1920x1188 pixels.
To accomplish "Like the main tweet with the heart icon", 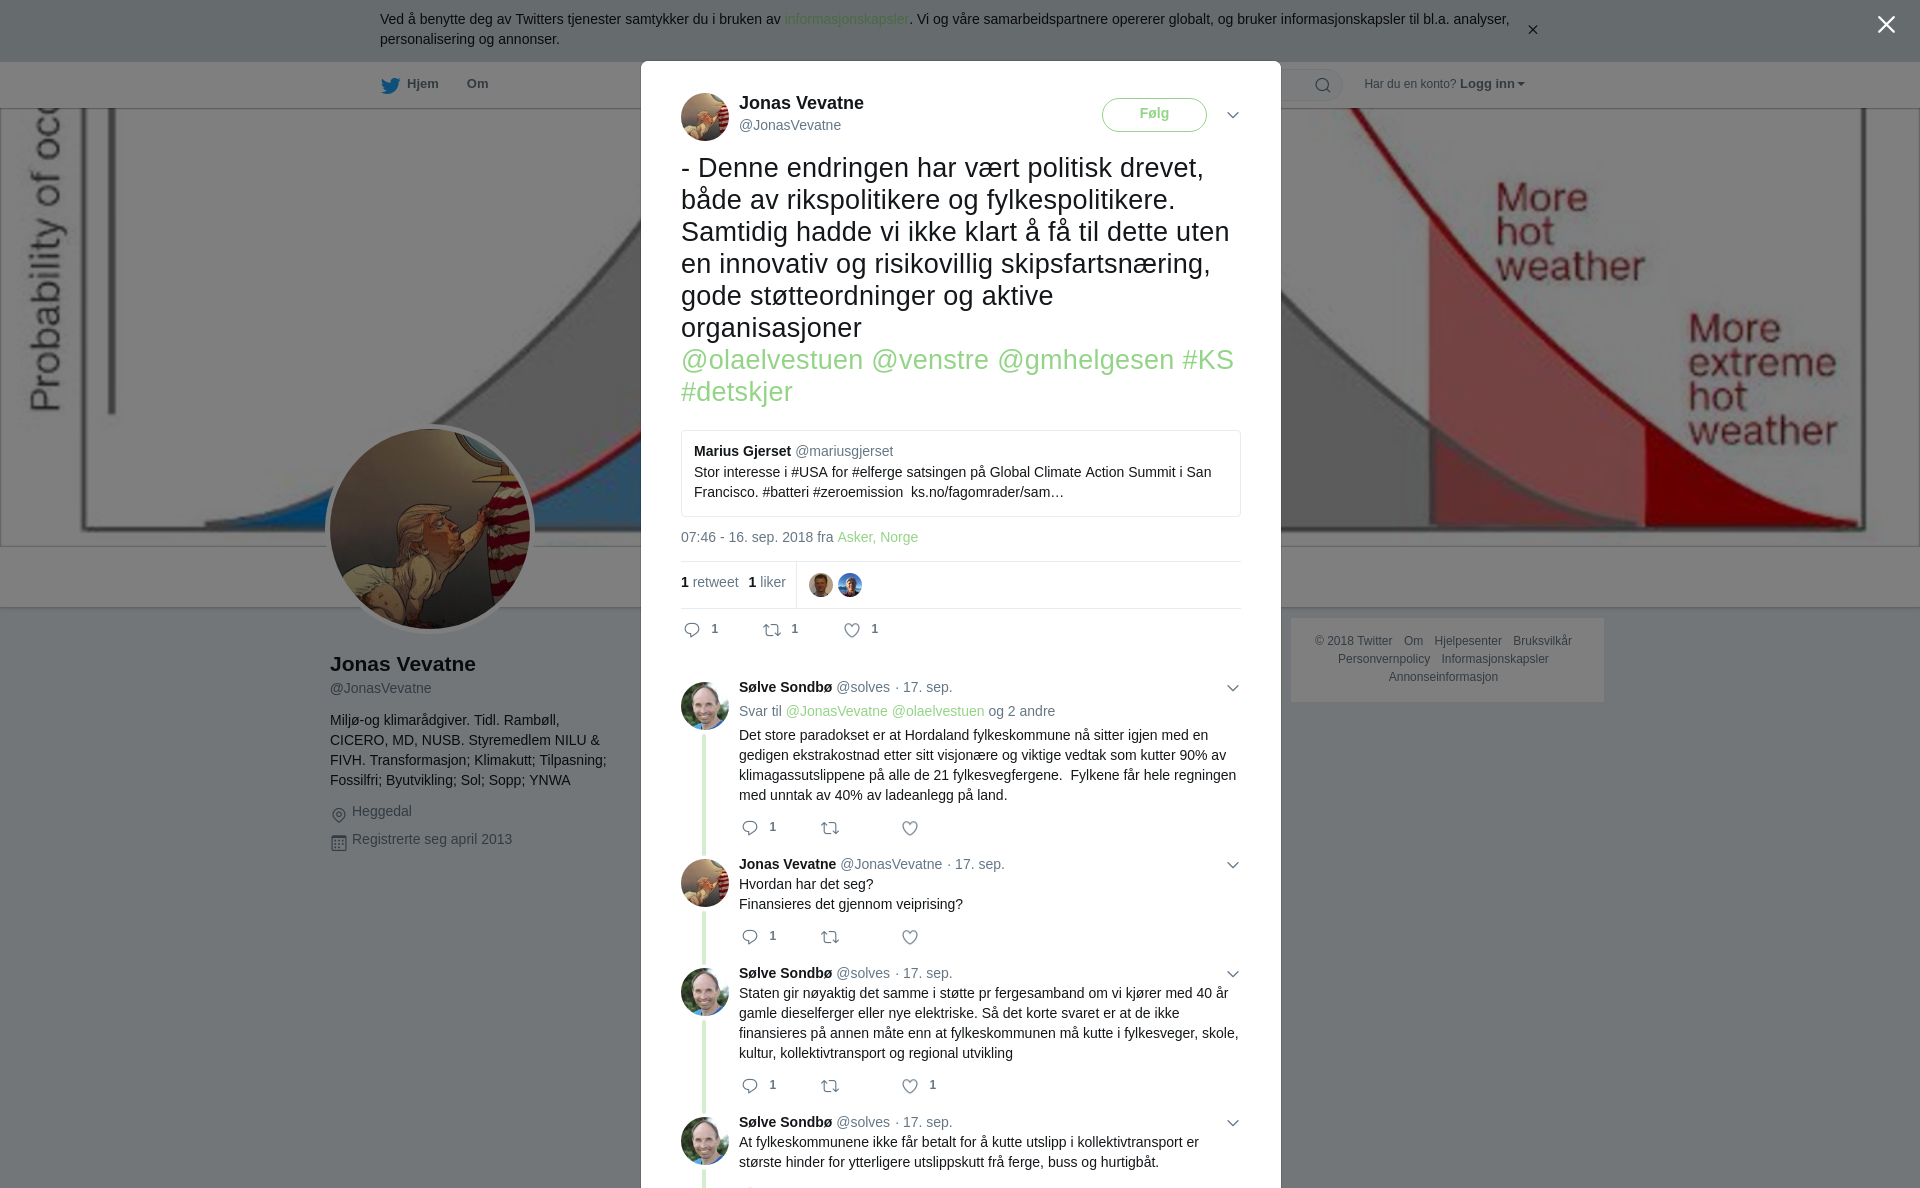I will [x=852, y=630].
